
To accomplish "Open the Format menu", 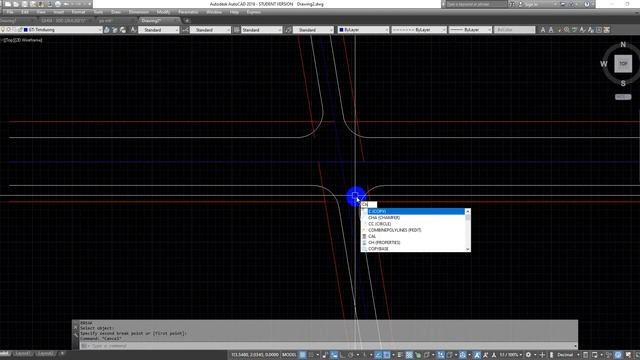I will coord(78,12).
